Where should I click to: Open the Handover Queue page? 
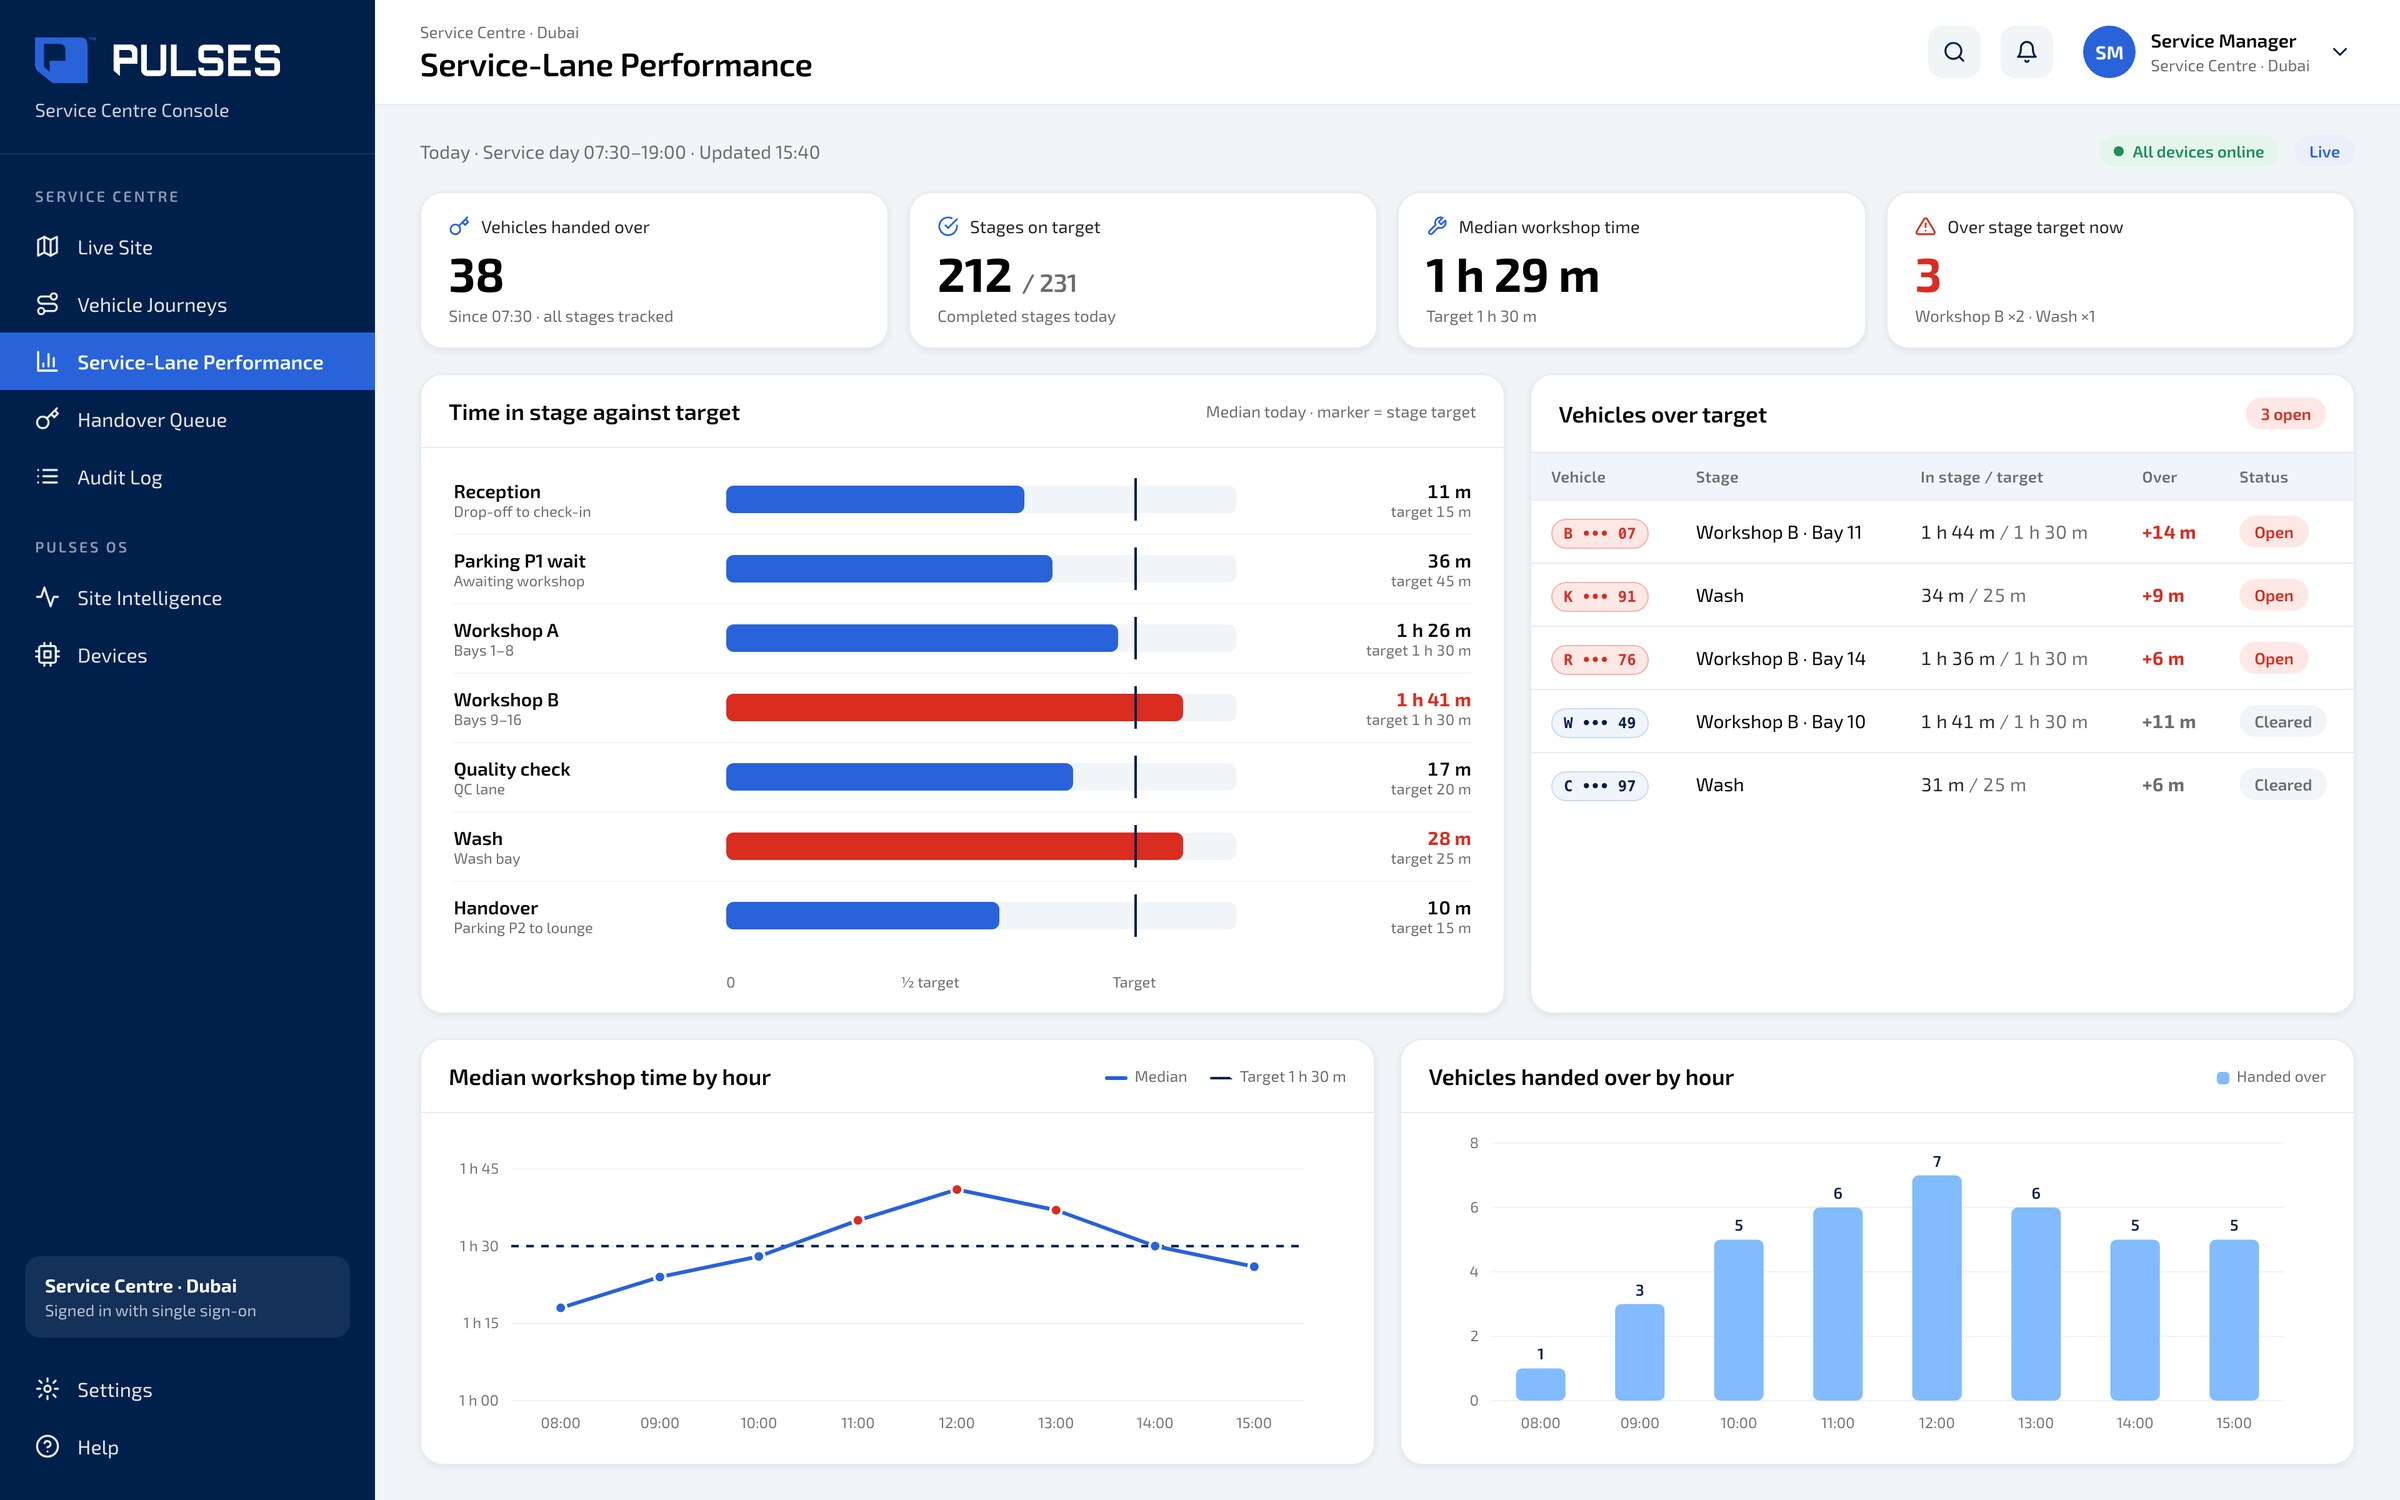[187, 419]
